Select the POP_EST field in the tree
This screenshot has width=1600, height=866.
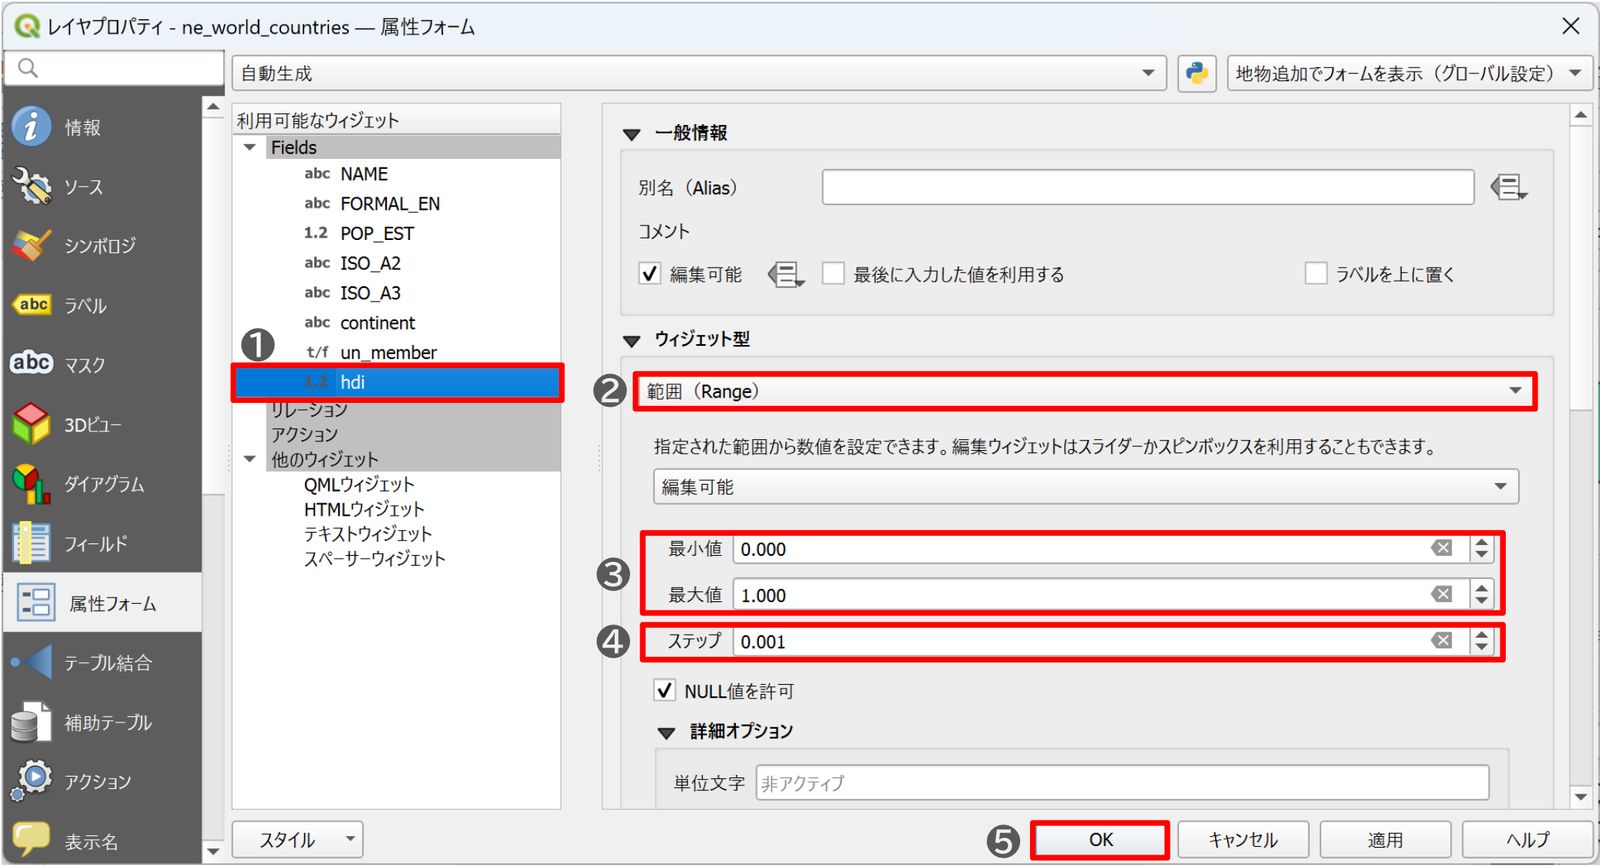[376, 233]
